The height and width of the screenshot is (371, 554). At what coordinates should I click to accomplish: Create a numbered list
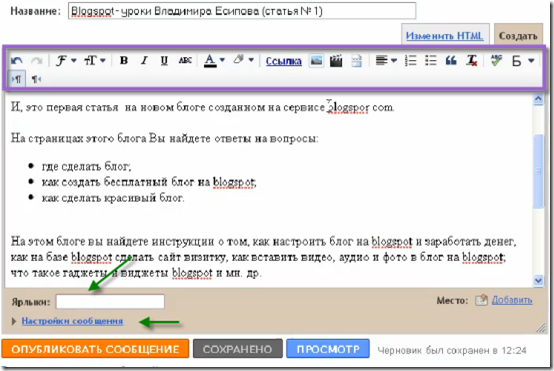(x=411, y=61)
